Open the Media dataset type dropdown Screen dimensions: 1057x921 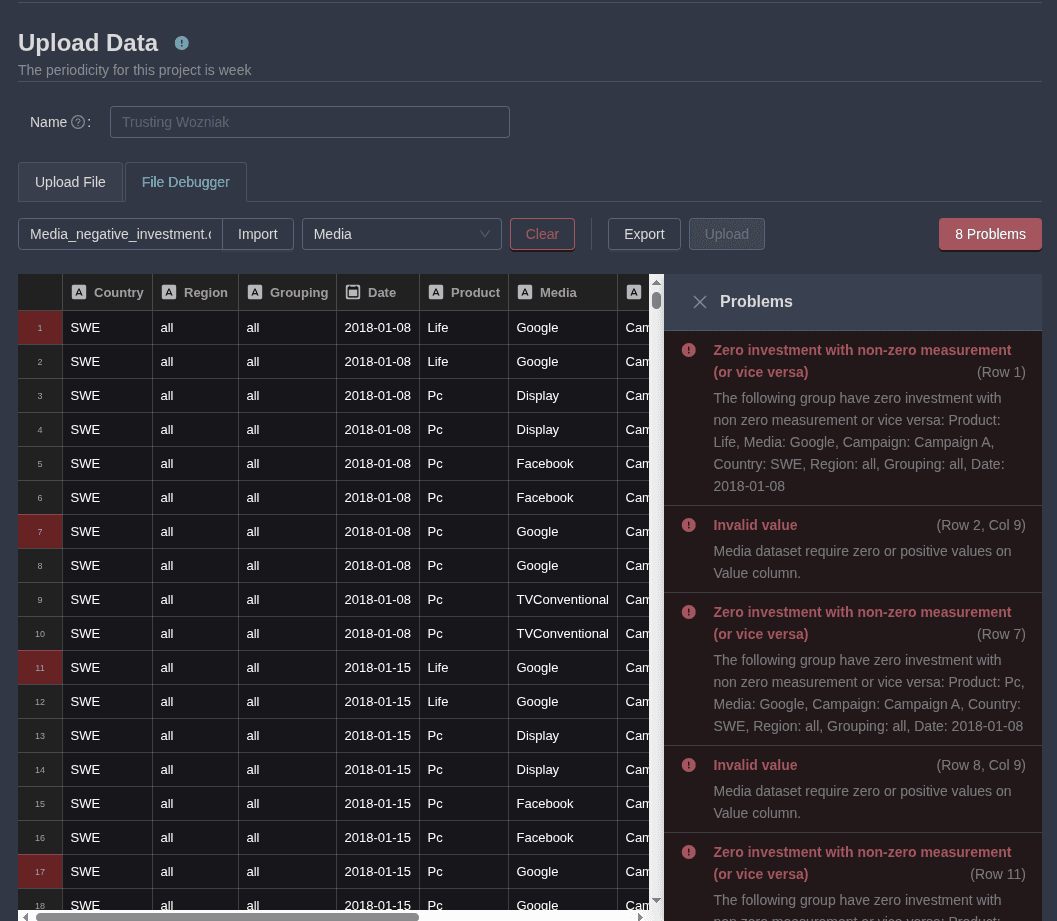(401, 234)
